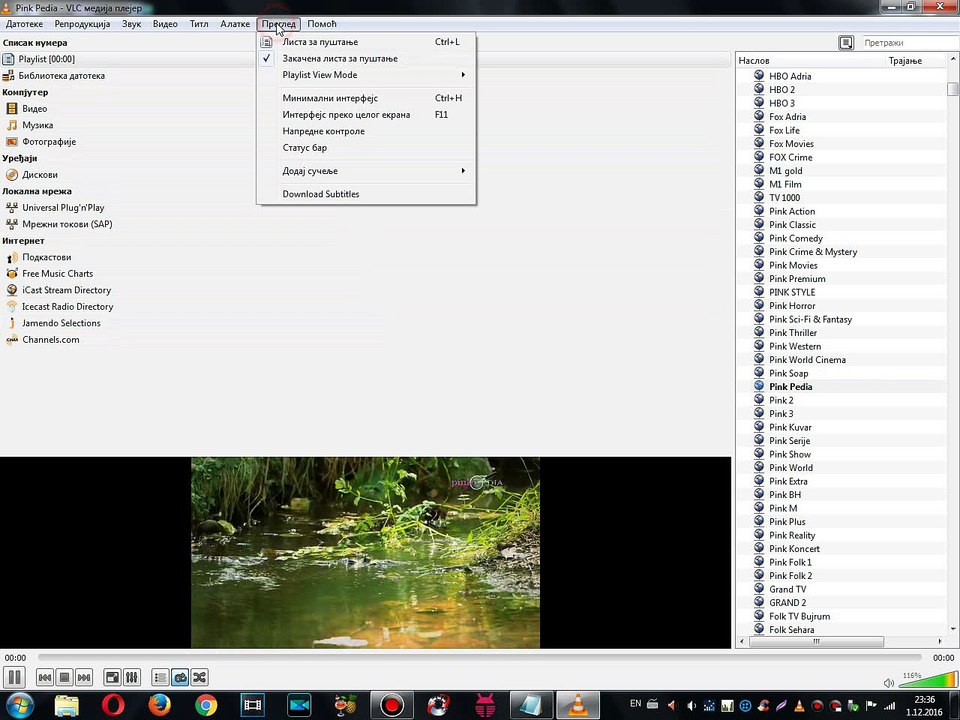Toggle fullscreen video button
The image size is (960, 720).
click(x=112, y=677)
